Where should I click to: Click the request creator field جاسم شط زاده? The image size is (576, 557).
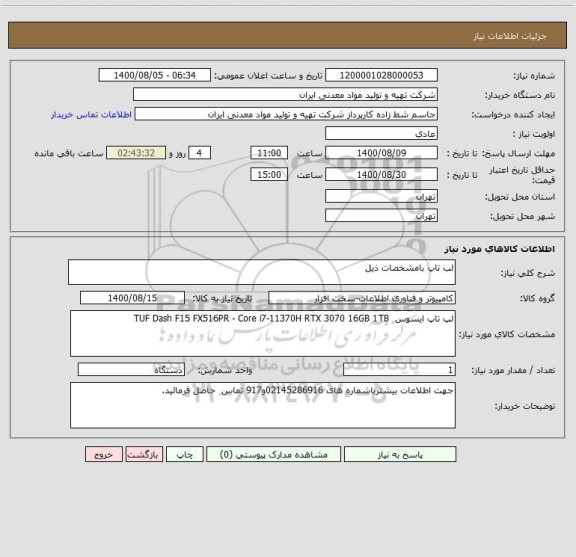click(x=286, y=114)
